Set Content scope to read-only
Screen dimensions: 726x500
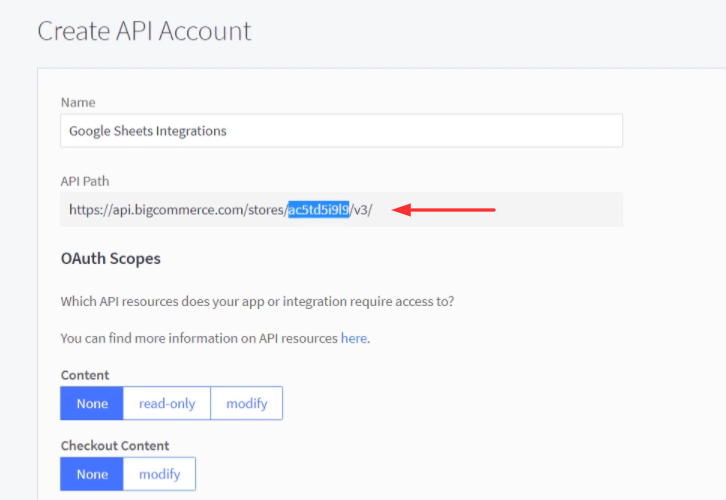[x=167, y=403]
